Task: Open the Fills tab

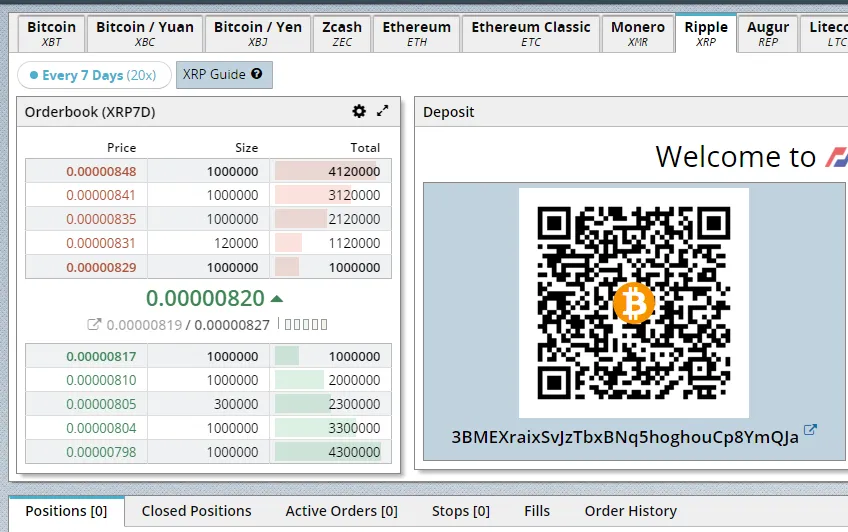Action: tap(537, 511)
